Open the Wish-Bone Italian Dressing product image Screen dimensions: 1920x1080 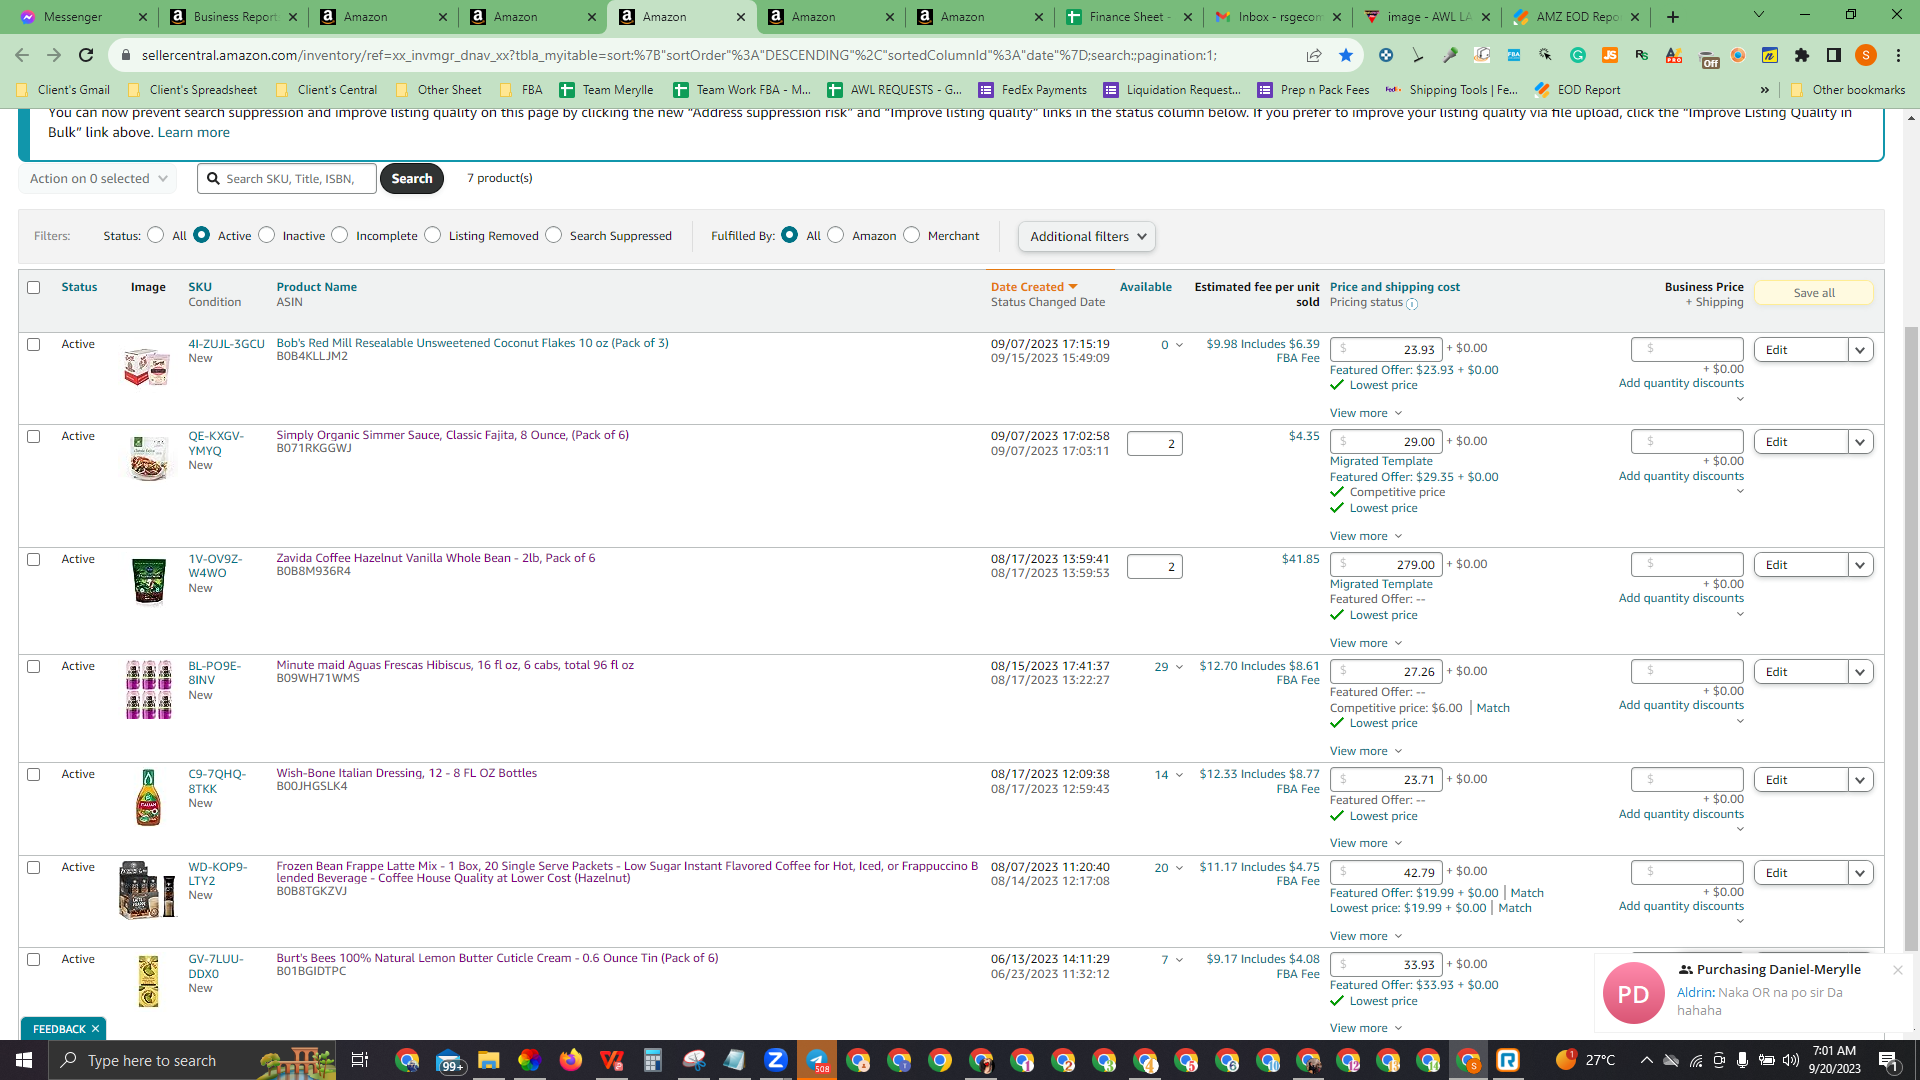pos(148,797)
